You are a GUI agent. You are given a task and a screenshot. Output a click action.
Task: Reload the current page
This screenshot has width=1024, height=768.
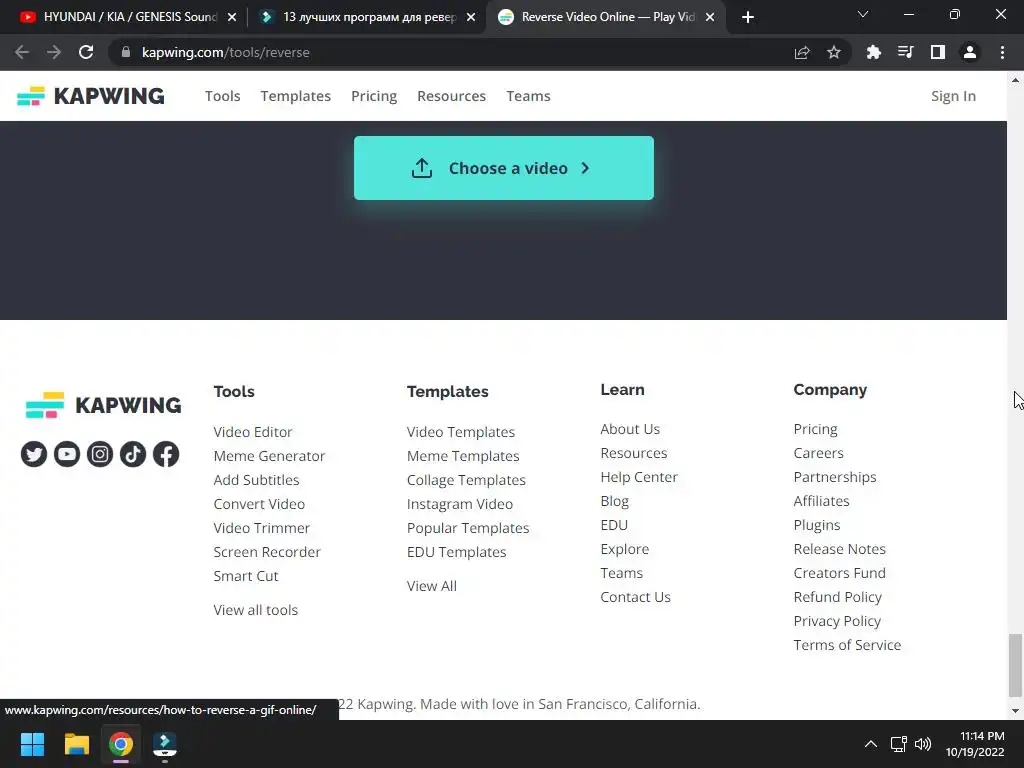(x=86, y=52)
